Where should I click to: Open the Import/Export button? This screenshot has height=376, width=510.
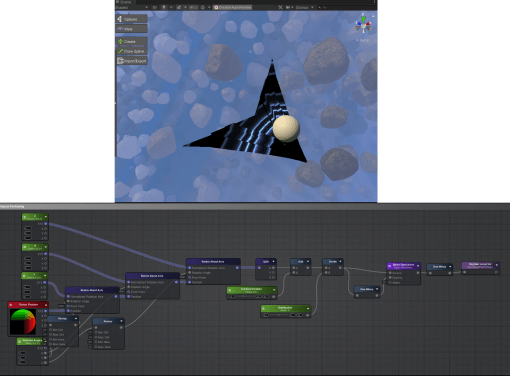pos(132,61)
